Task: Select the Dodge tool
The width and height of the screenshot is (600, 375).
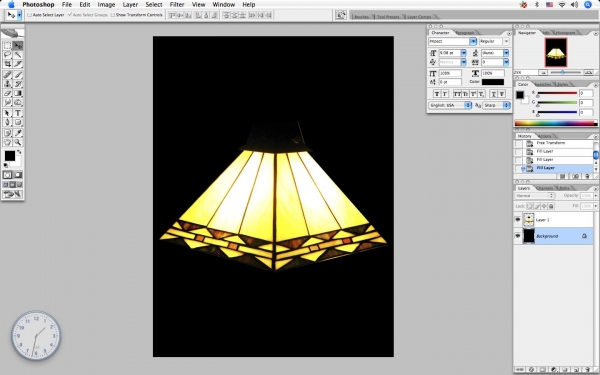Action: [18, 103]
